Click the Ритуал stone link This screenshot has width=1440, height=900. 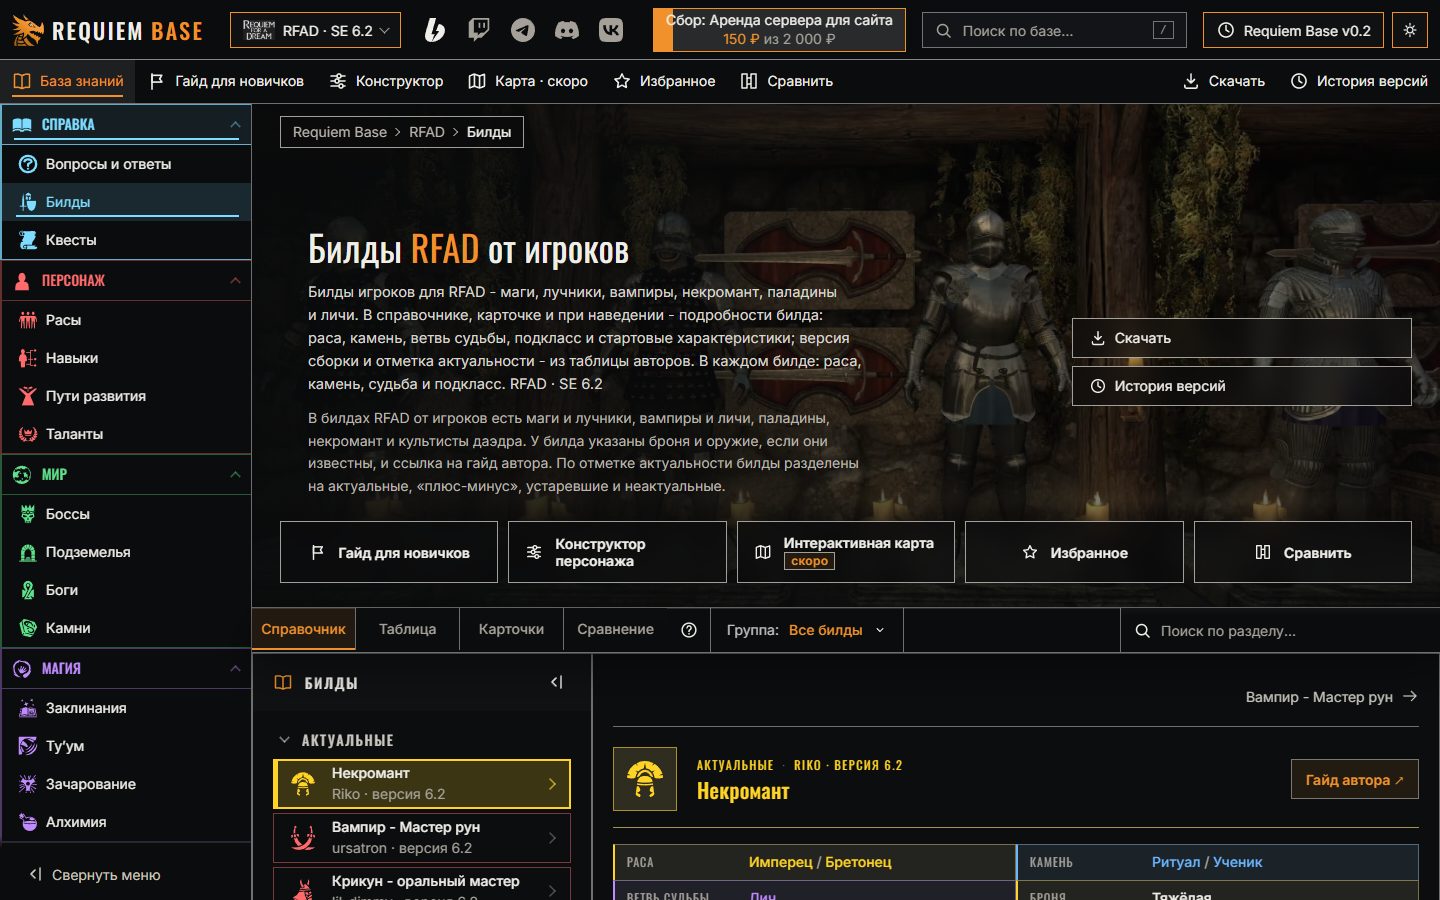(x=1176, y=862)
